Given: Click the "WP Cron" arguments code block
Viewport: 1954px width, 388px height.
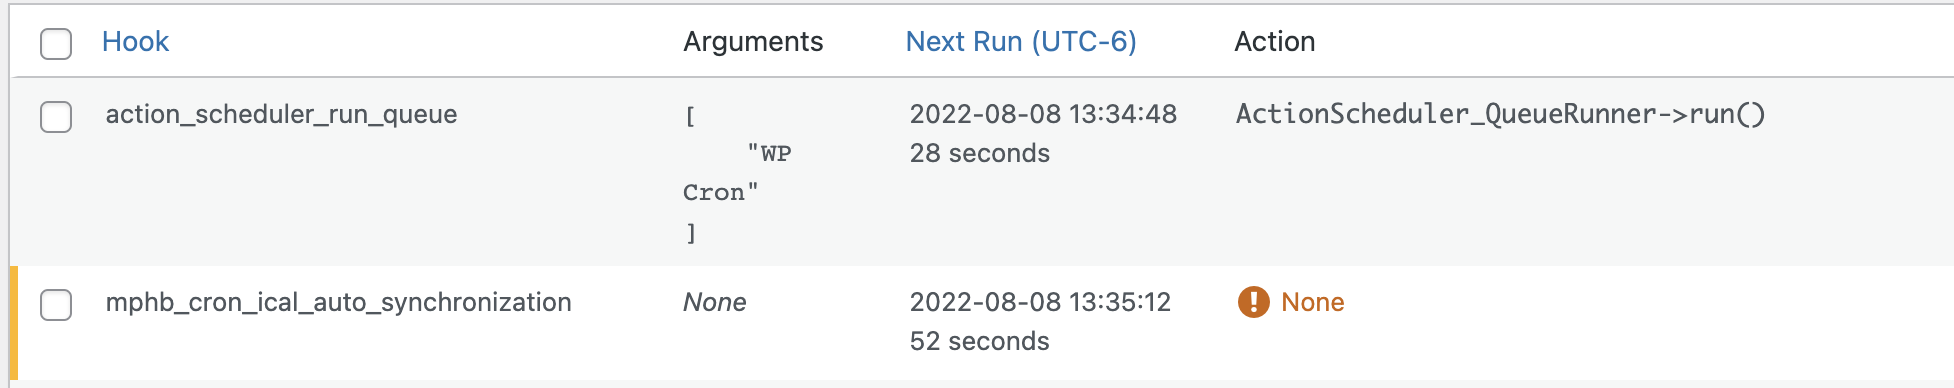Looking at the screenshot, I should click(737, 173).
